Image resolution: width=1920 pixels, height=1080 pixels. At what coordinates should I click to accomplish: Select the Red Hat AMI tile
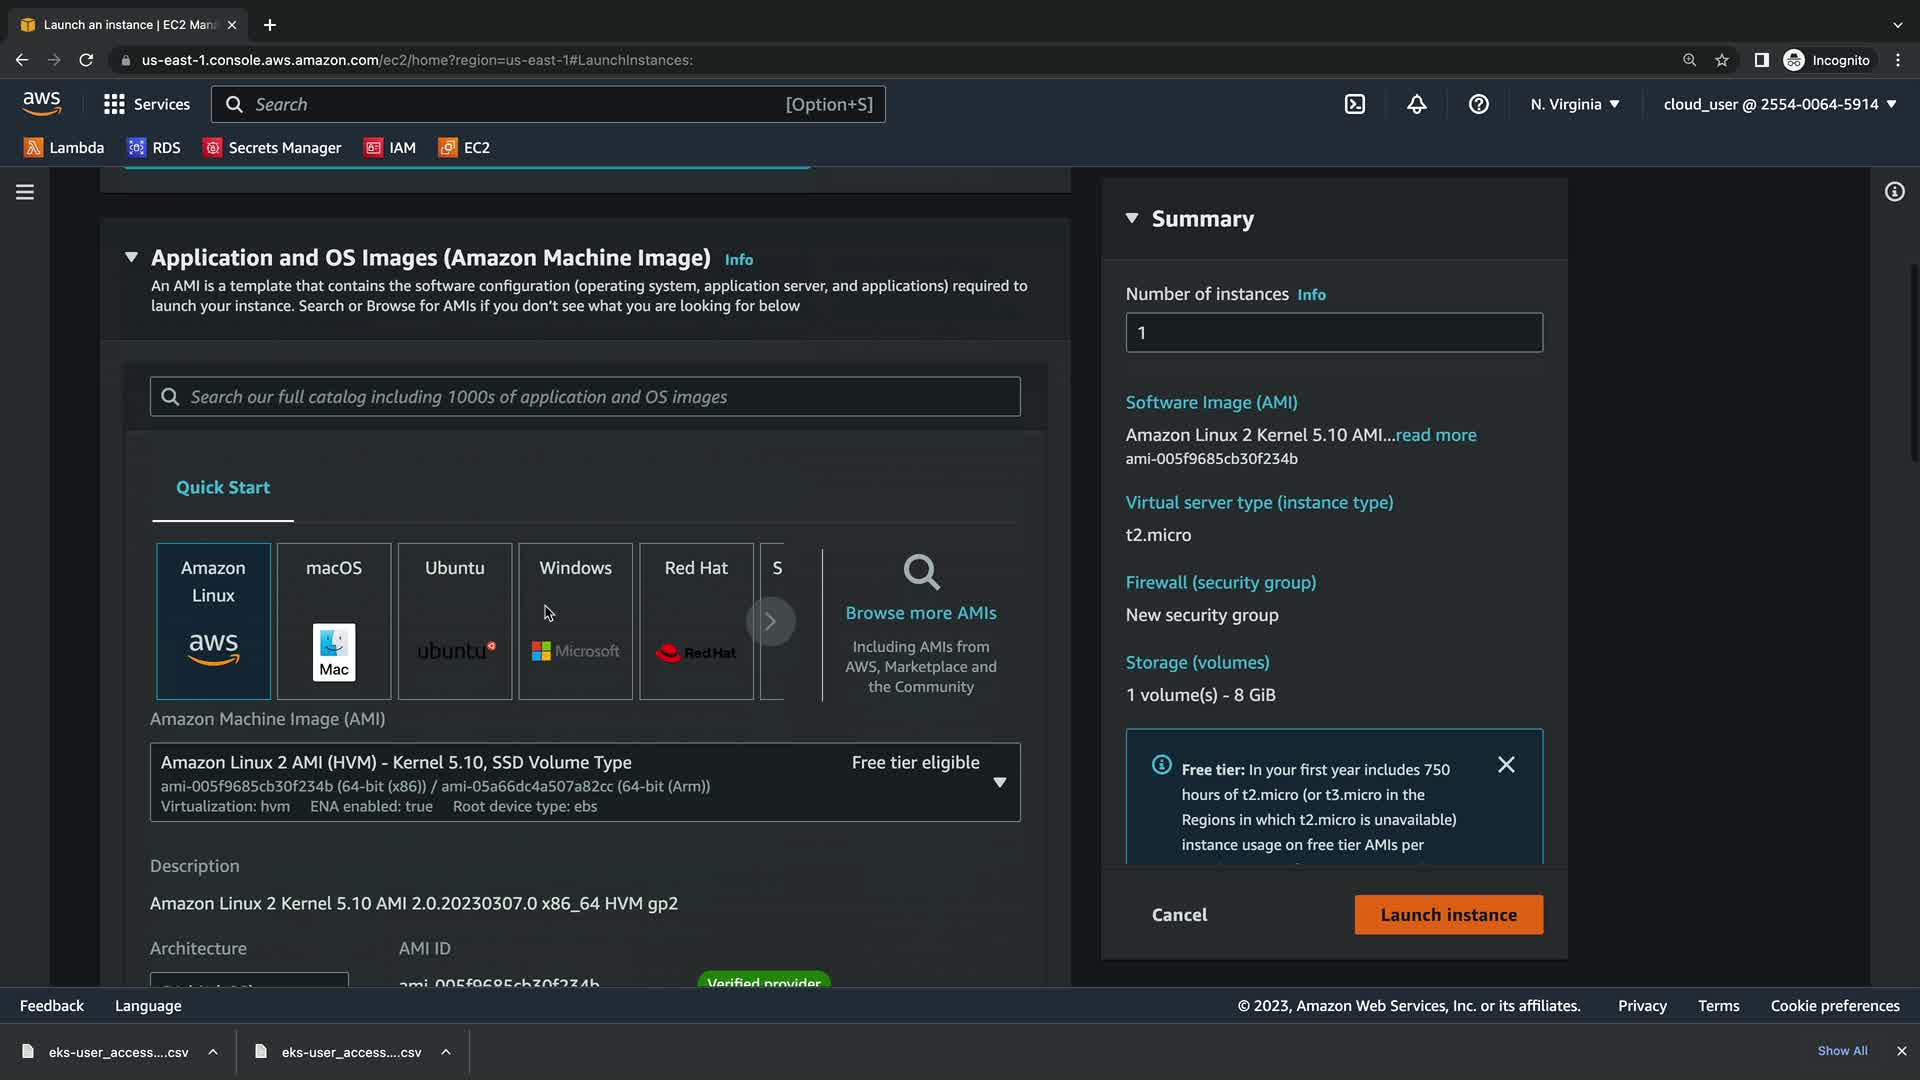pos(696,620)
